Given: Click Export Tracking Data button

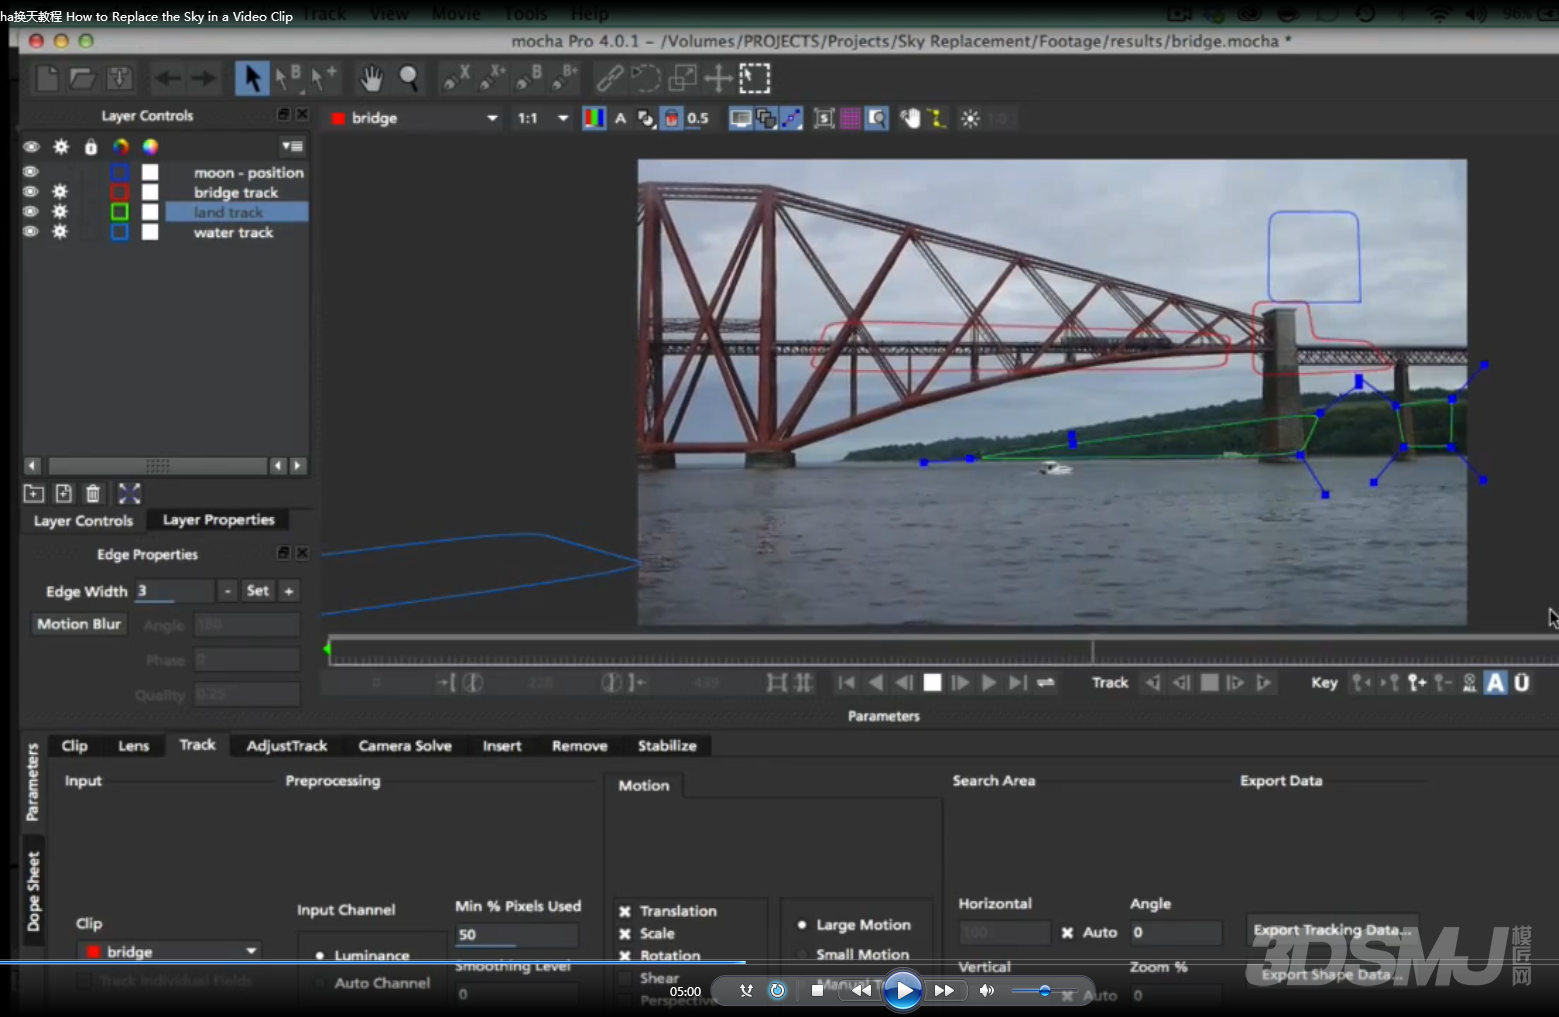Looking at the screenshot, I should [1332, 930].
